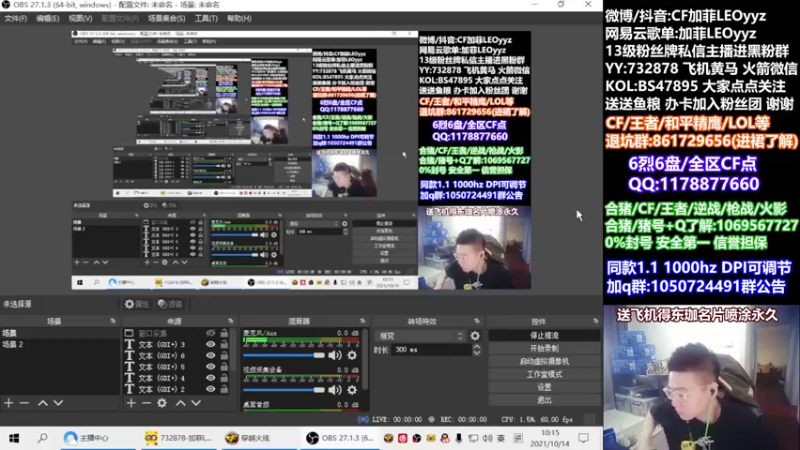Open source 属性 (properties) gear button
The height and width of the screenshot is (450, 800).
point(136,304)
